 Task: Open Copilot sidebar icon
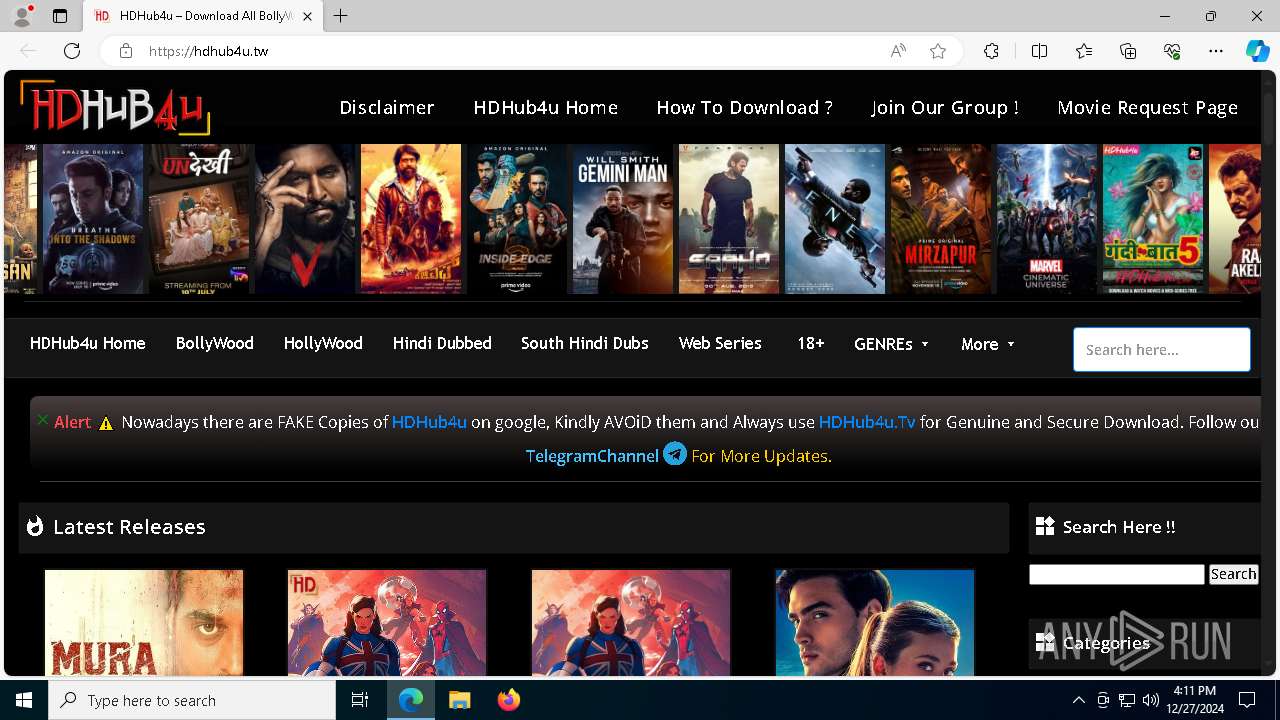click(x=1258, y=51)
